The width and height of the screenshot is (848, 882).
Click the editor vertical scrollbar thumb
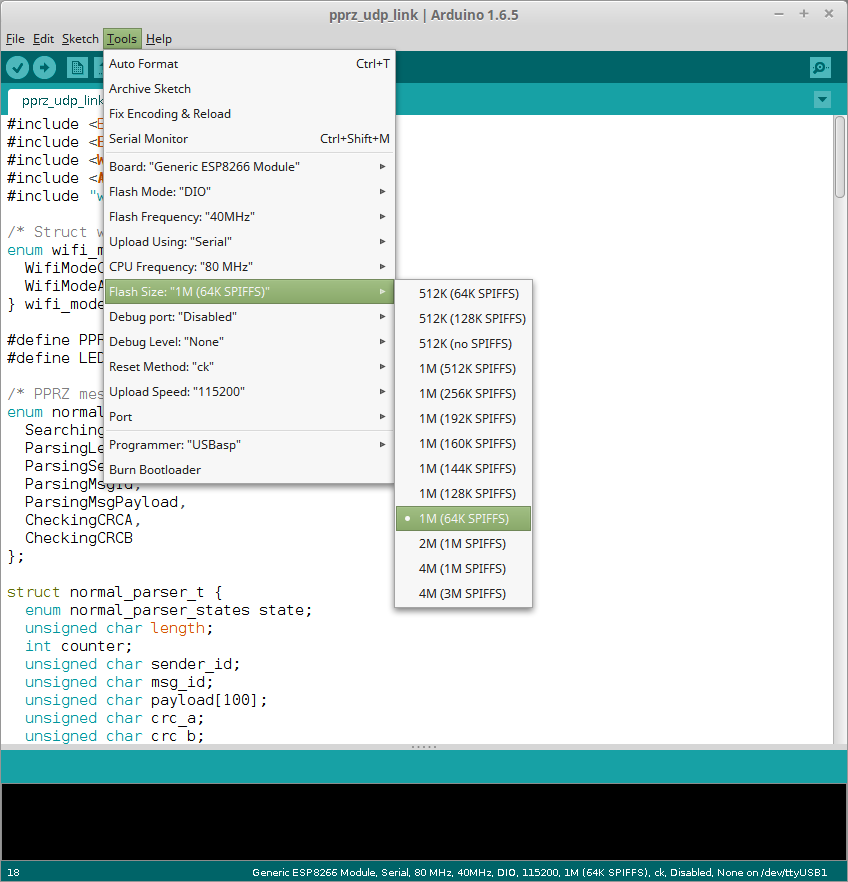(x=840, y=157)
